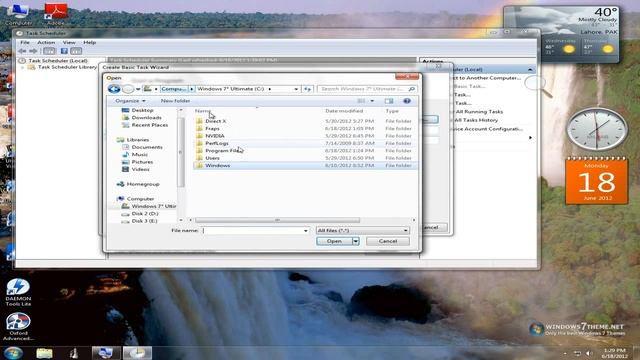Click the Forward arrow in Open dialog
Viewport: 640px width, 360px height.
(128, 89)
